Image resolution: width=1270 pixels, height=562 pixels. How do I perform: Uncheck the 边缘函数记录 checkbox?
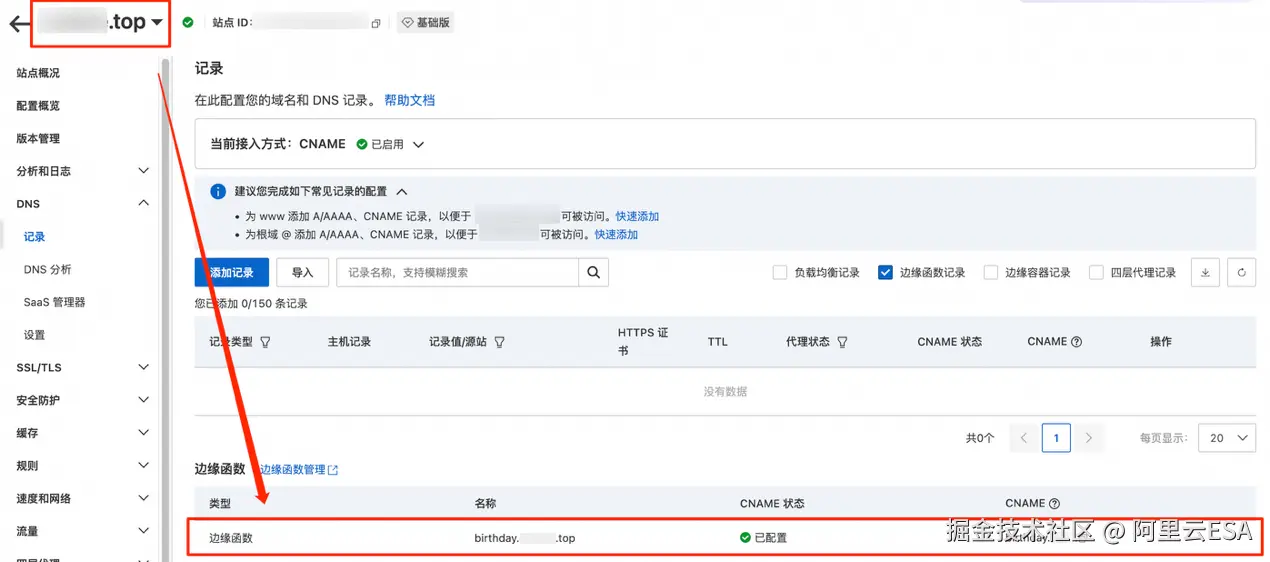(x=885, y=273)
